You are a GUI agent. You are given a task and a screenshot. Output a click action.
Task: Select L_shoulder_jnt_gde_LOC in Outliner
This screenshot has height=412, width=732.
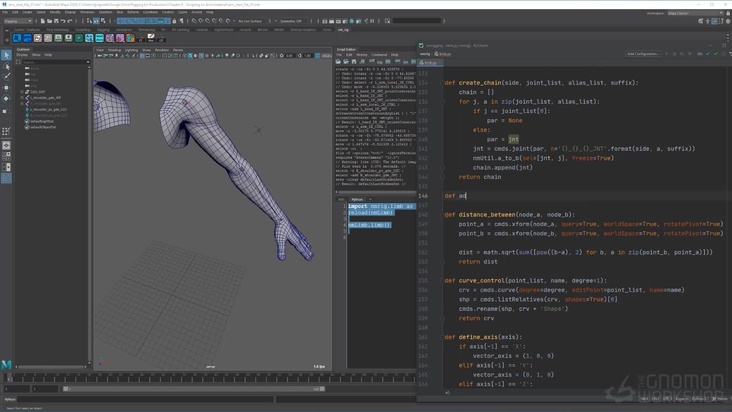(49, 110)
